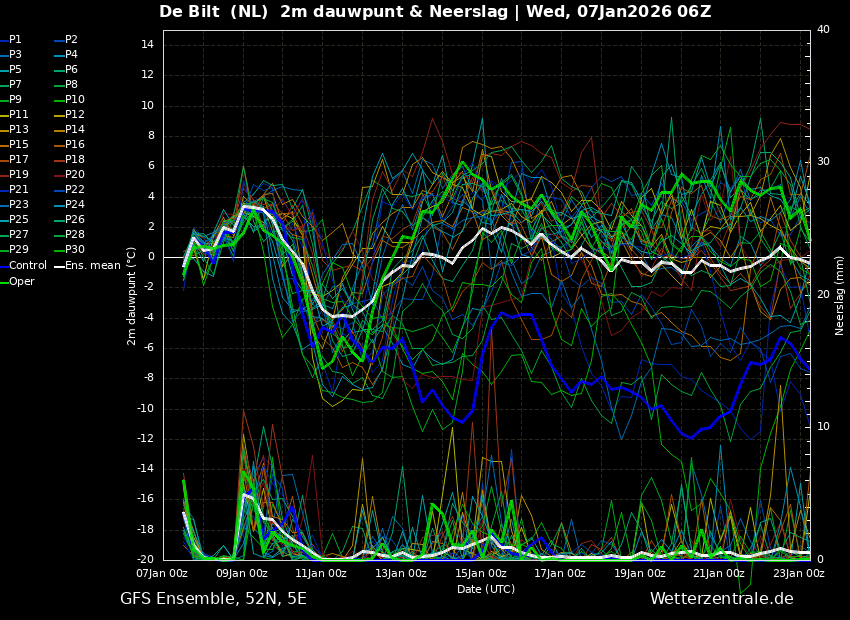850x620 pixels.
Task: Click the 21Jan 00z axis tick label
Action: [x=718, y=573]
